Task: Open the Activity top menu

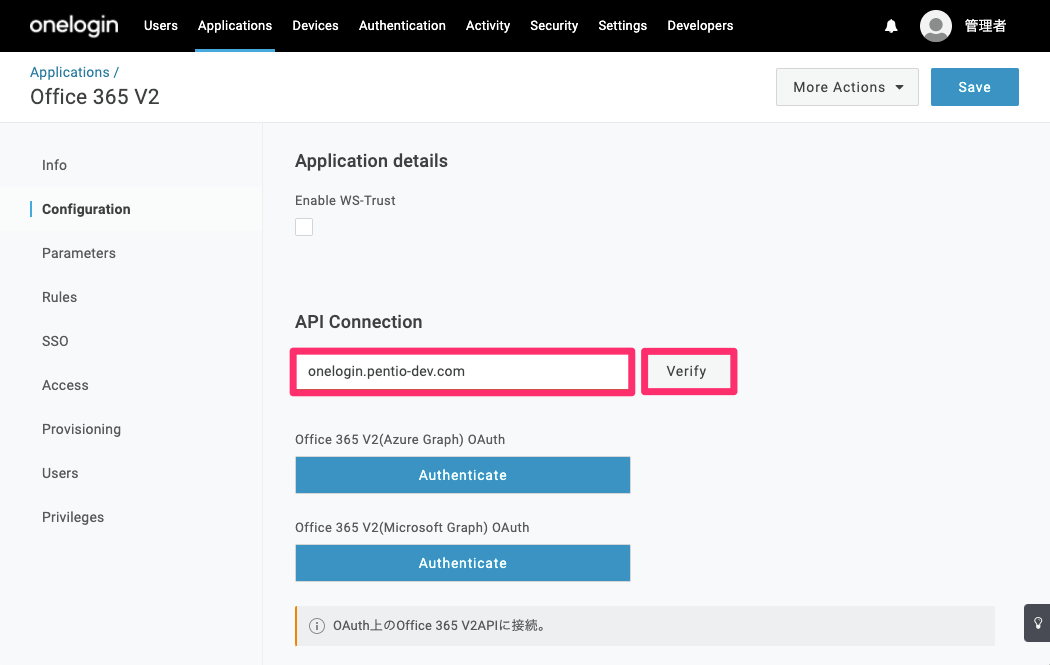Action: (x=488, y=25)
